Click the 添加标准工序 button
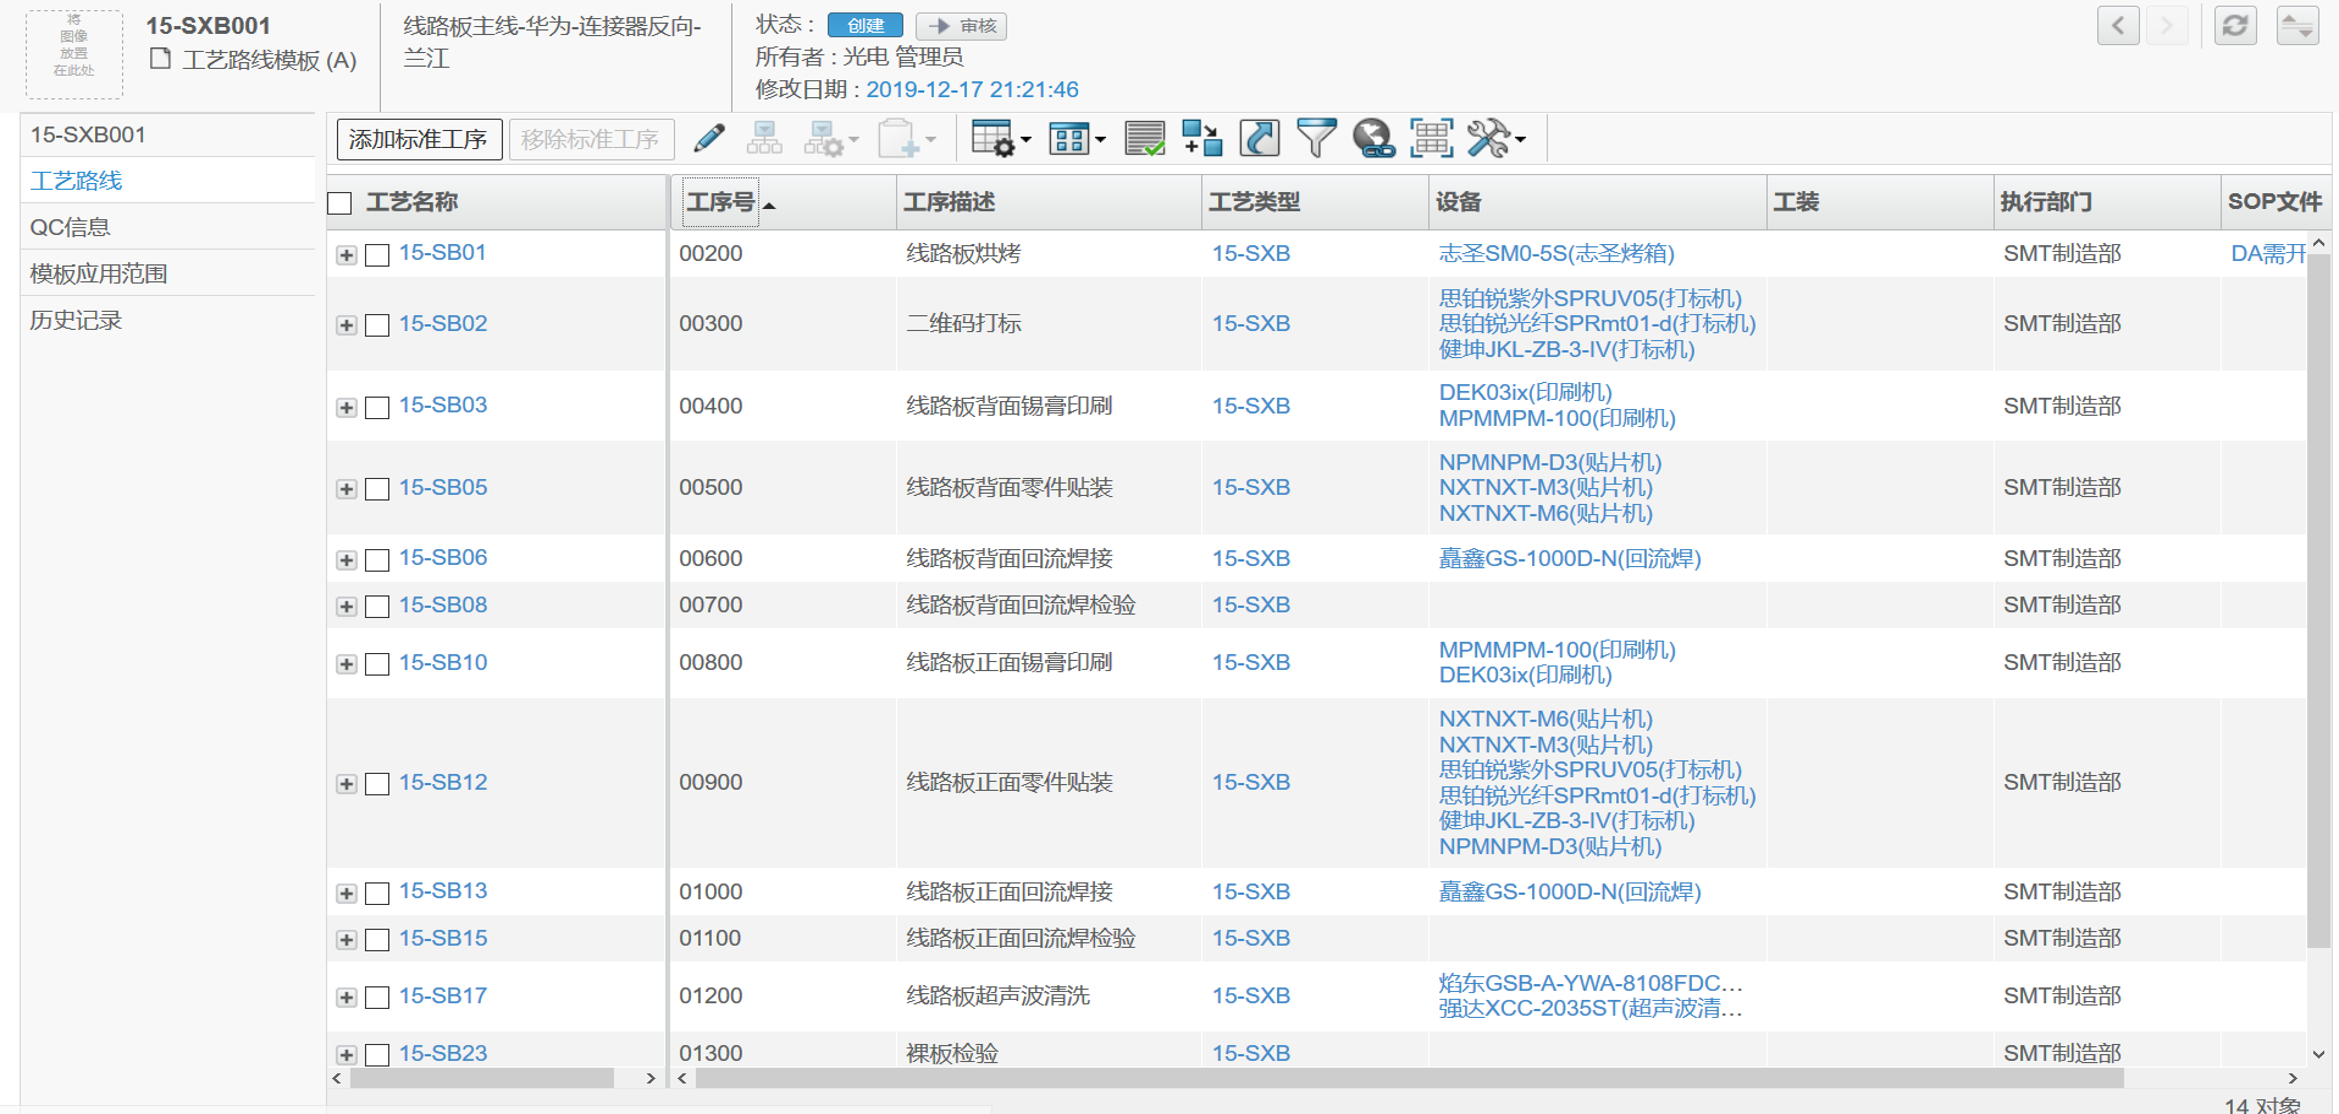Viewport: 2339px width, 1114px height. pos(418,139)
